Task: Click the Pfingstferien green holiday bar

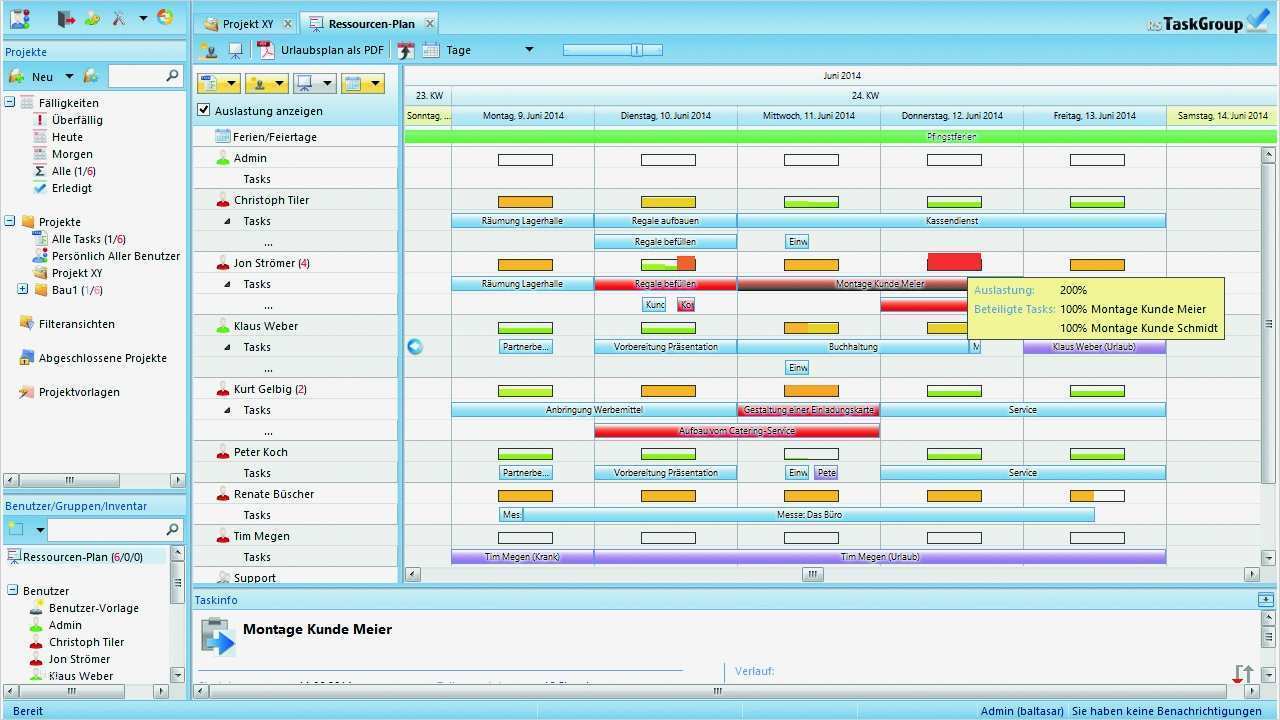Action: (x=840, y=136)
